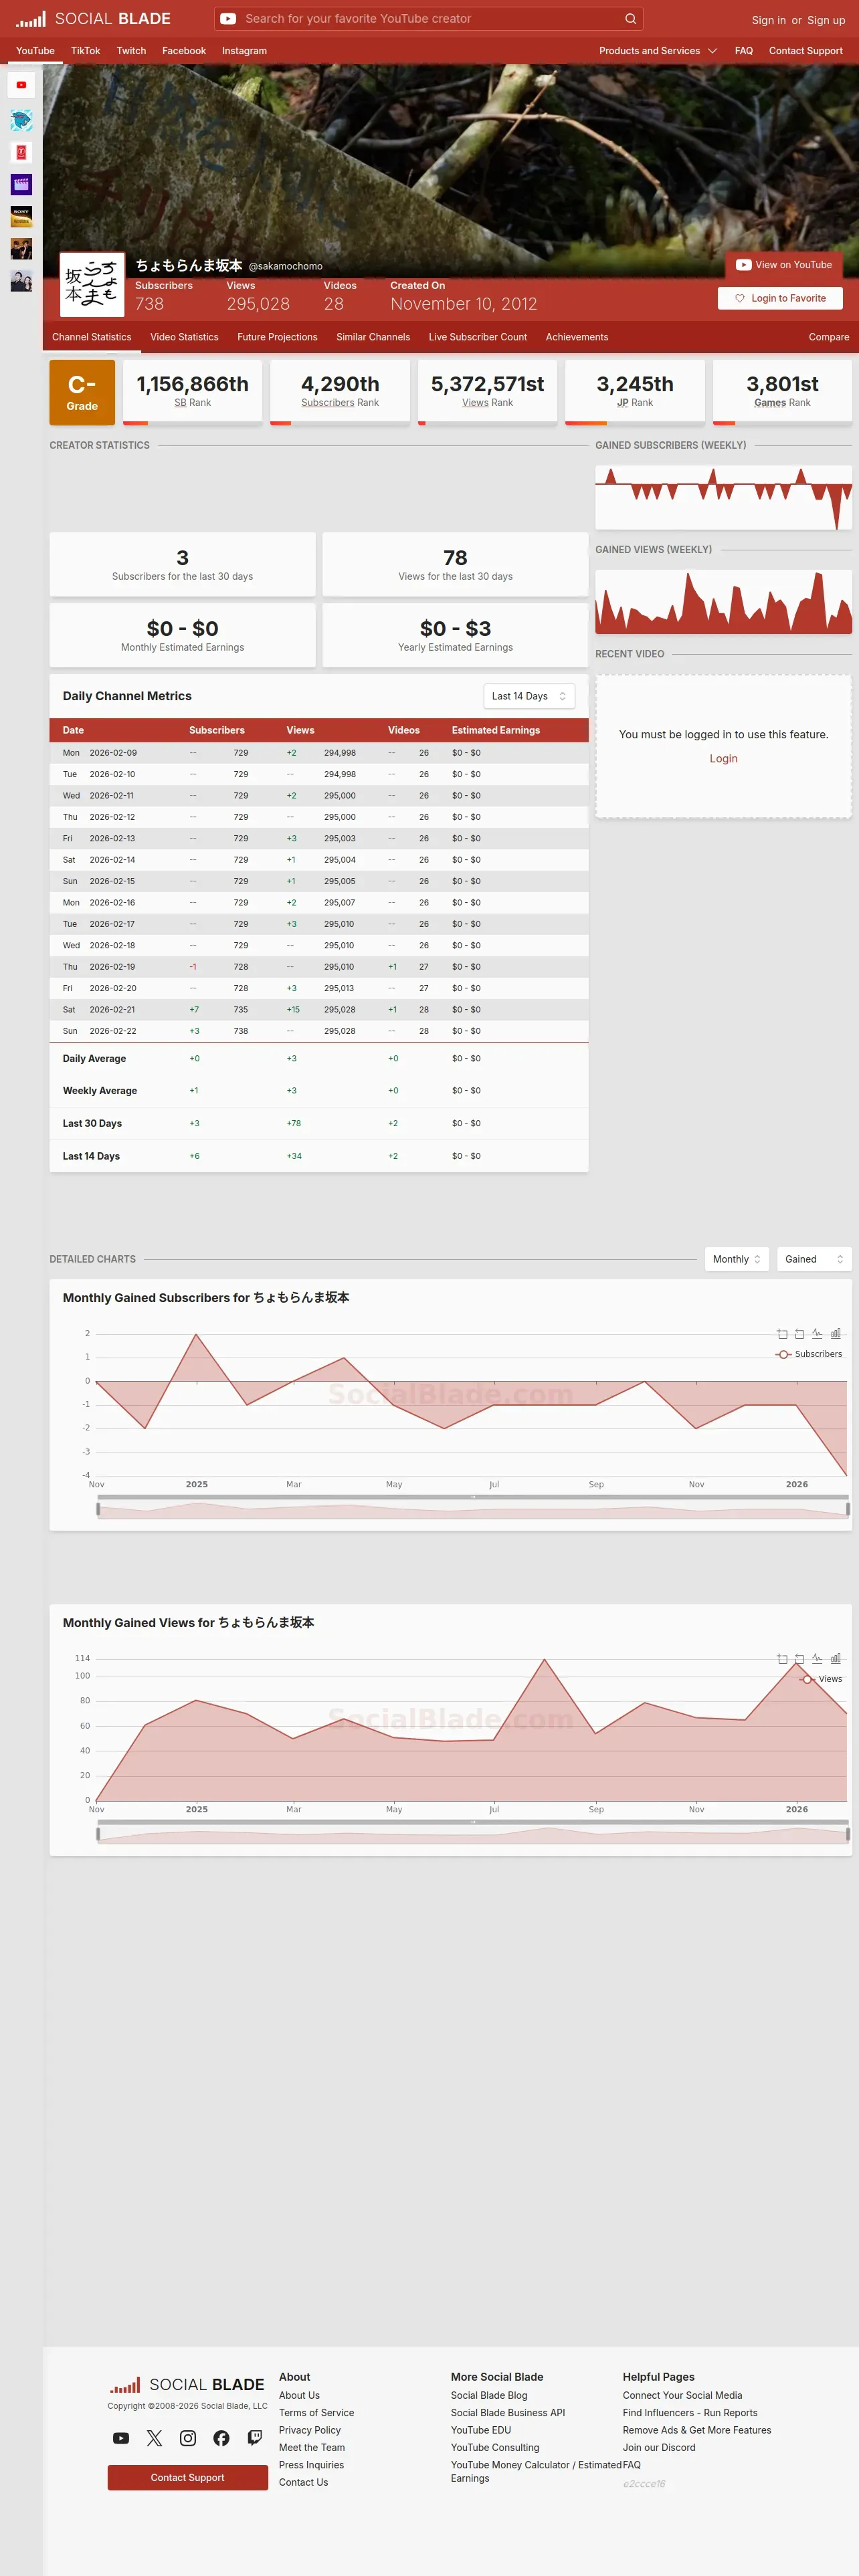Click the ちょもらんま坂本 channel profile picture
This screenshot has height=2576, width=859.
[92, 284]
